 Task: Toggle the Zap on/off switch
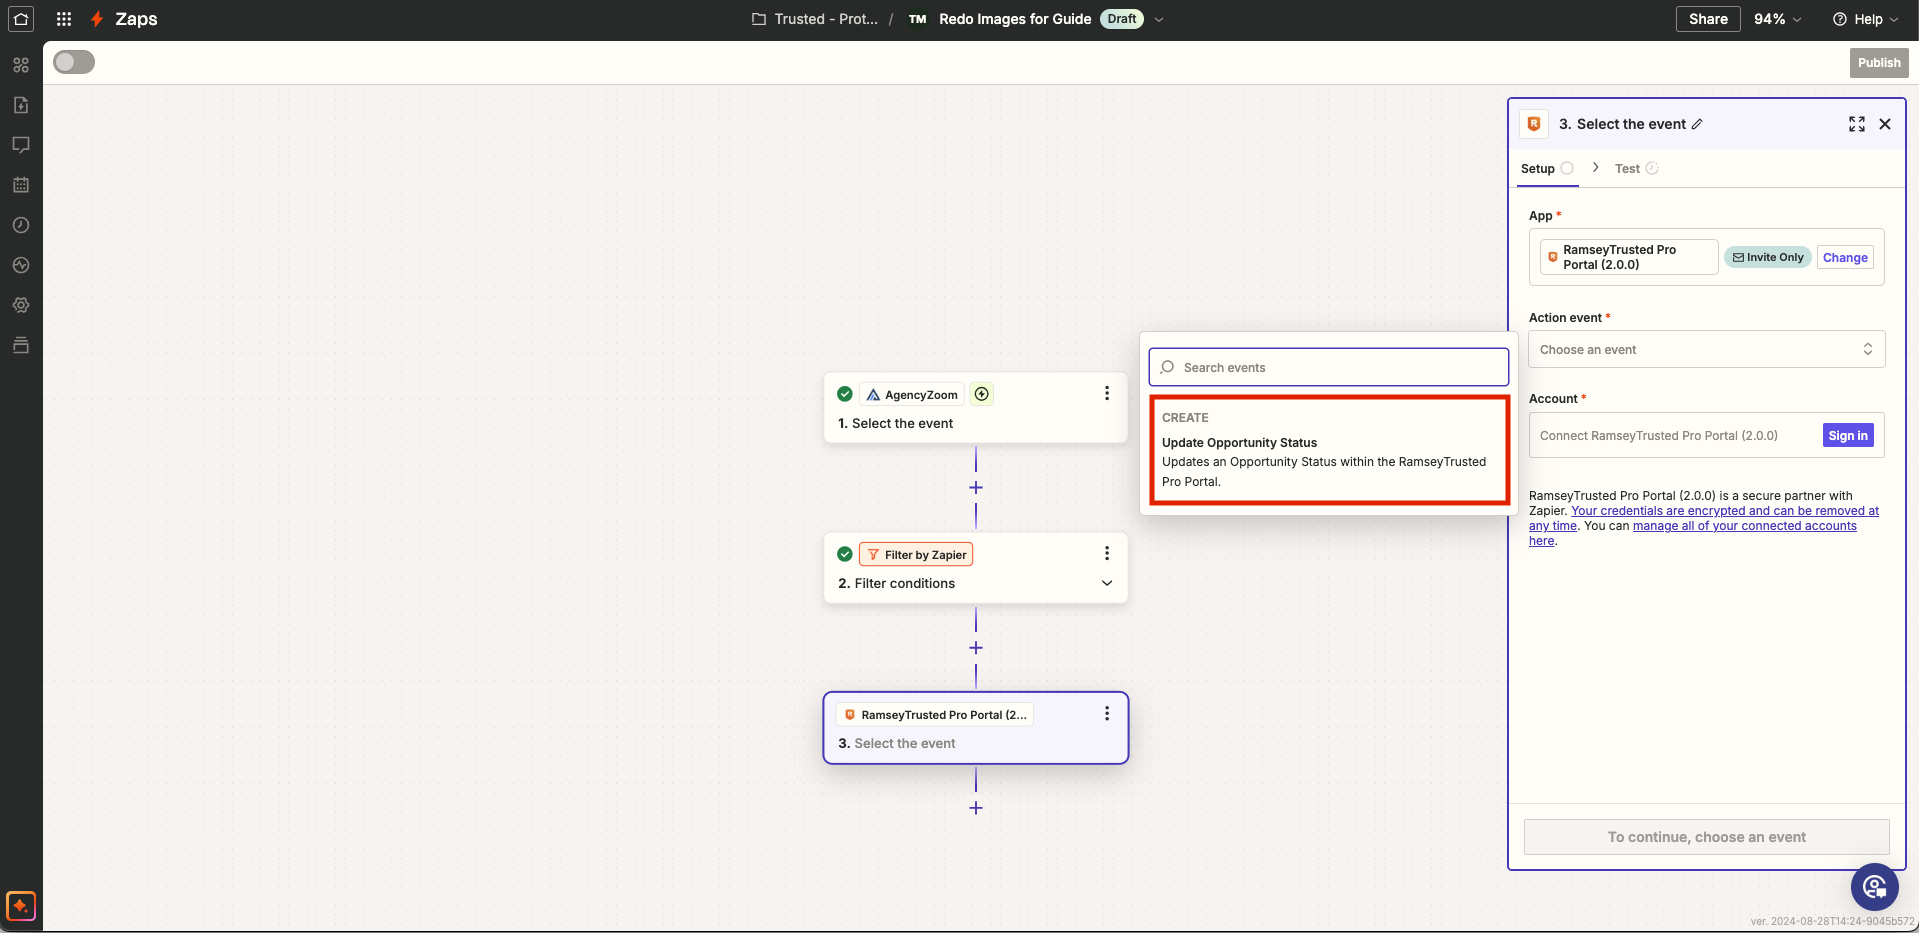tap(74, 62)
